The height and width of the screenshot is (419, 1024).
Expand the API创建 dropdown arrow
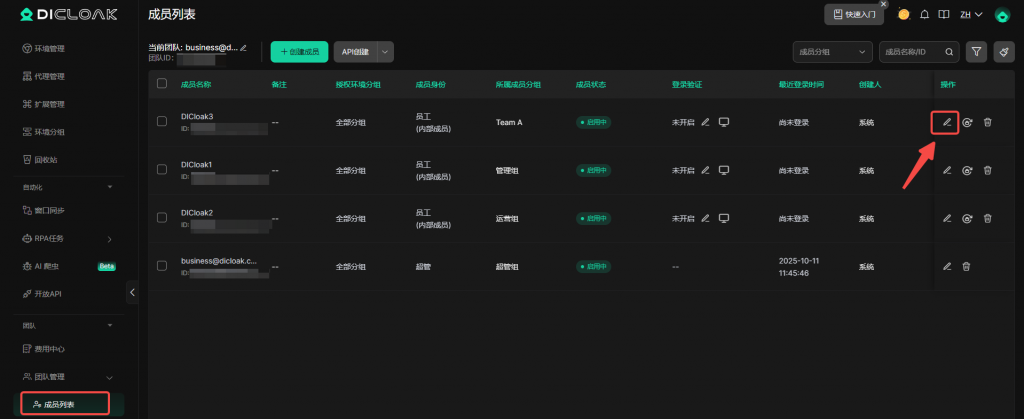coord(385,51)
